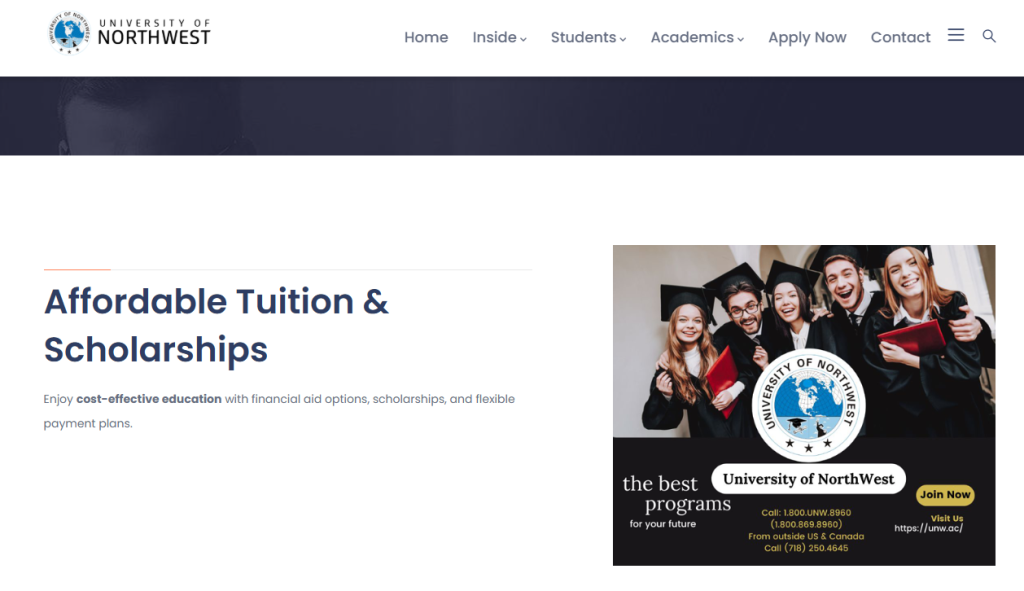Open the hamburger menu icon

pos(955,35)
